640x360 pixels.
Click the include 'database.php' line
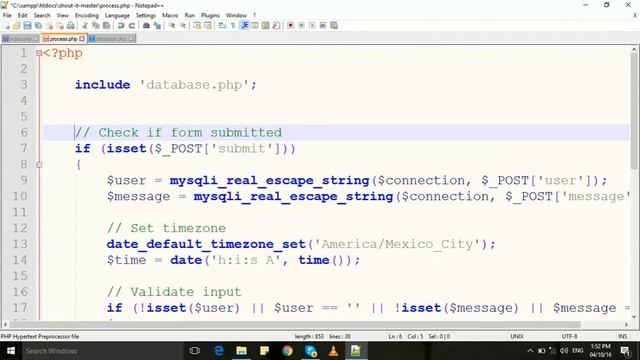(x=165, y=85)
